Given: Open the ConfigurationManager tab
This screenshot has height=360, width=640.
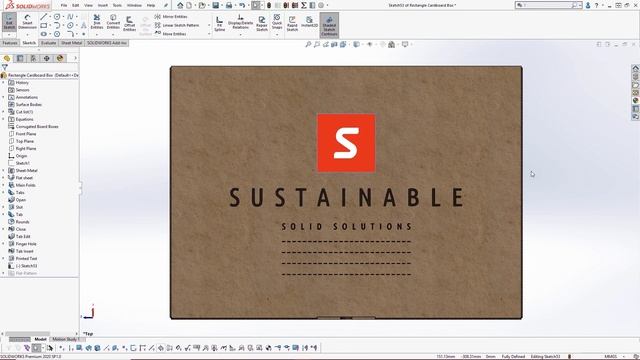Looking at the screenshot, I should pos(33,58).
